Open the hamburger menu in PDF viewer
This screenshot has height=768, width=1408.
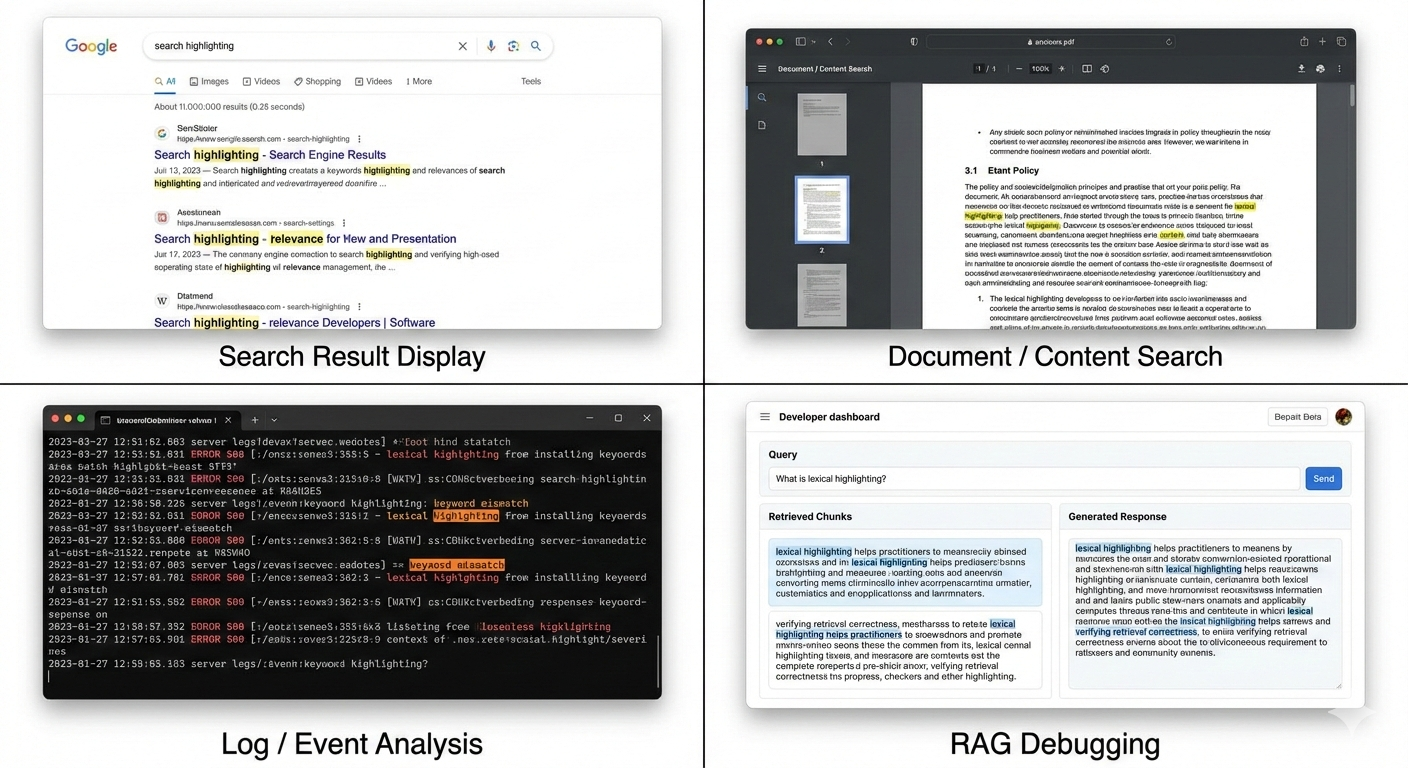click(762, 69)
